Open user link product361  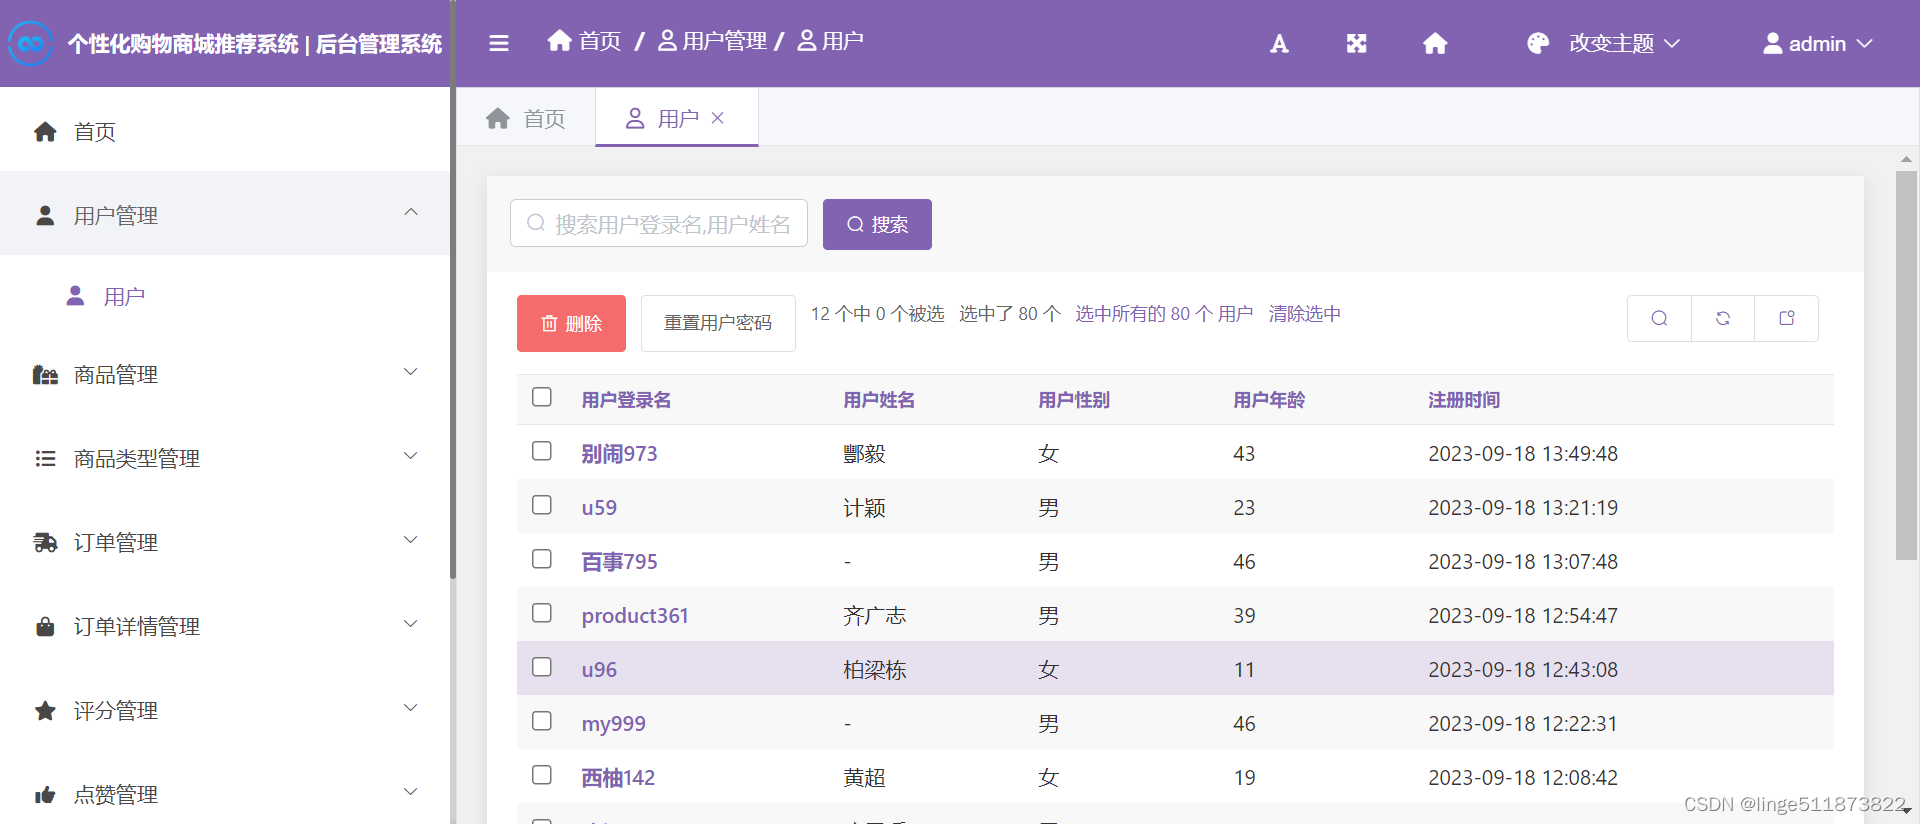click(635, 615)
